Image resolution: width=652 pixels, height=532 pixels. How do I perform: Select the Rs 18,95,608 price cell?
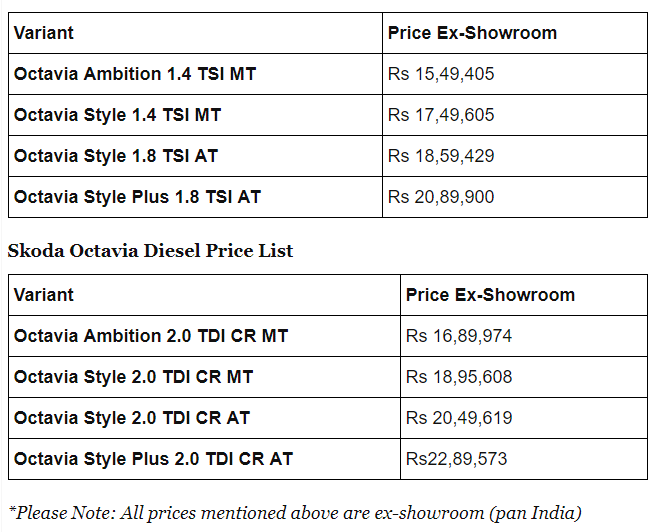459,377
